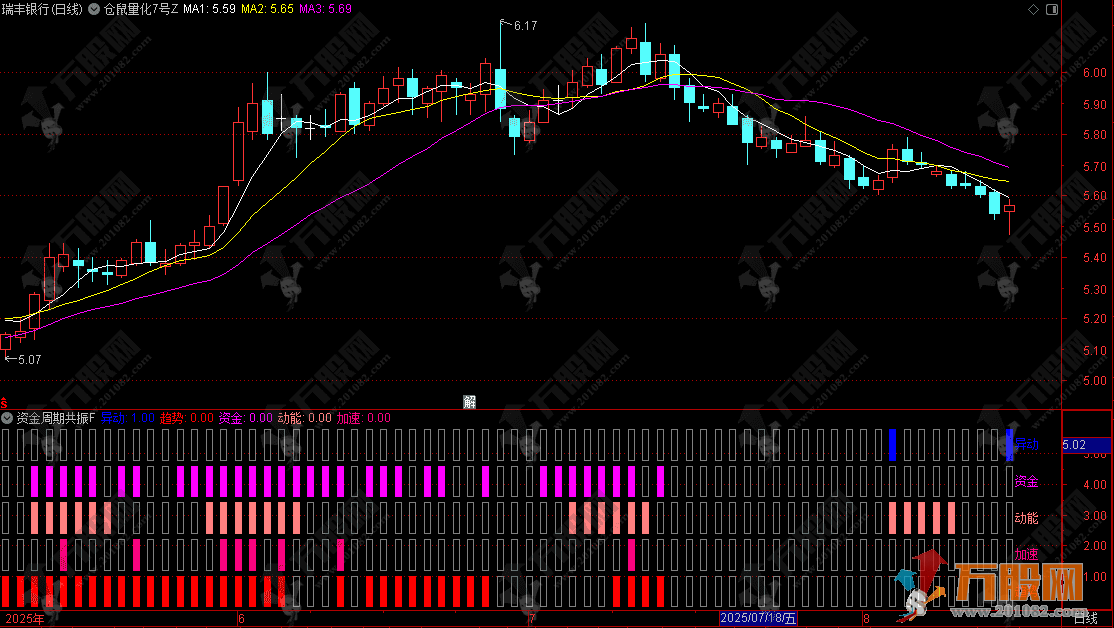Open the 日线 period selector at bottom right
Viewport: 1114px width, 628px height.
[1086, 619]
